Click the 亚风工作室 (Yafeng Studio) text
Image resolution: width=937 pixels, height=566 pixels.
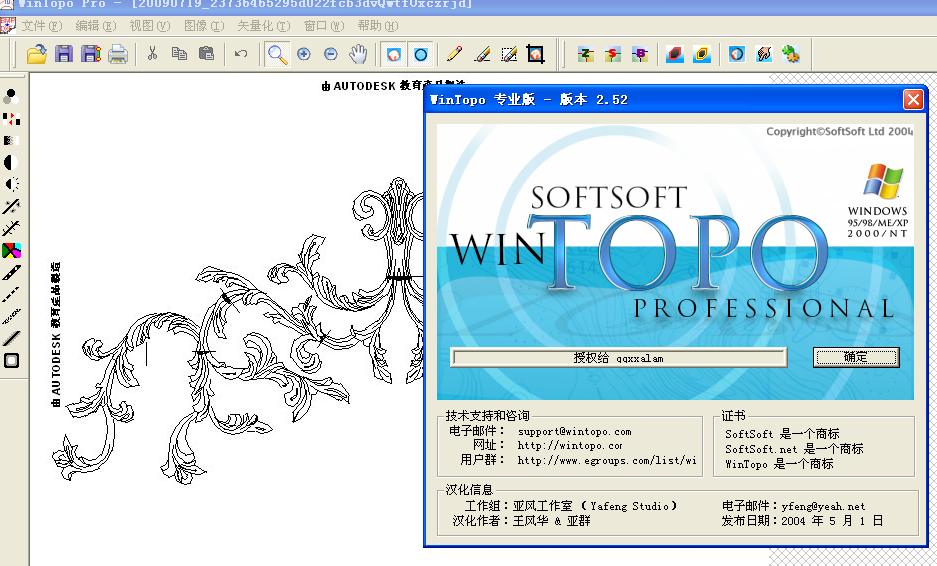coord(595,506)
